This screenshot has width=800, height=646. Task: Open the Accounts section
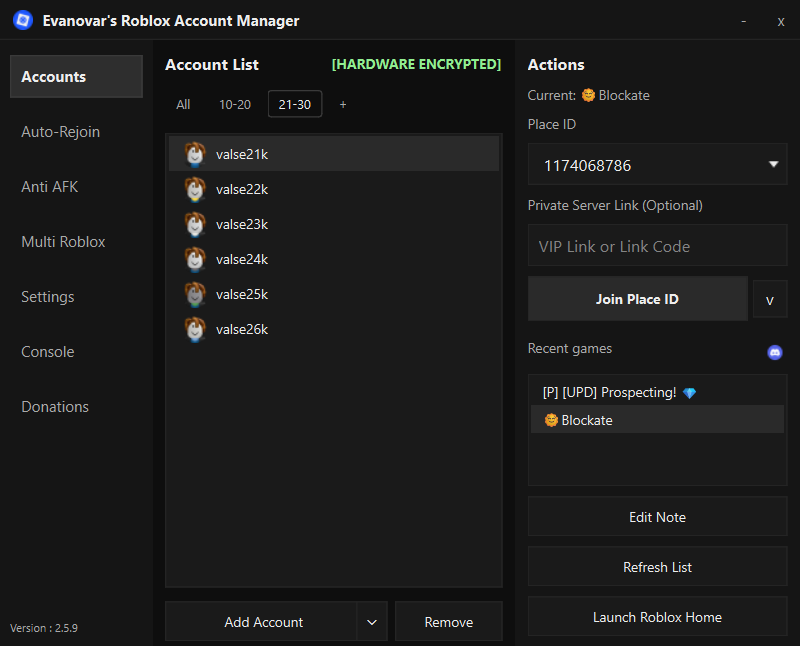76,77
